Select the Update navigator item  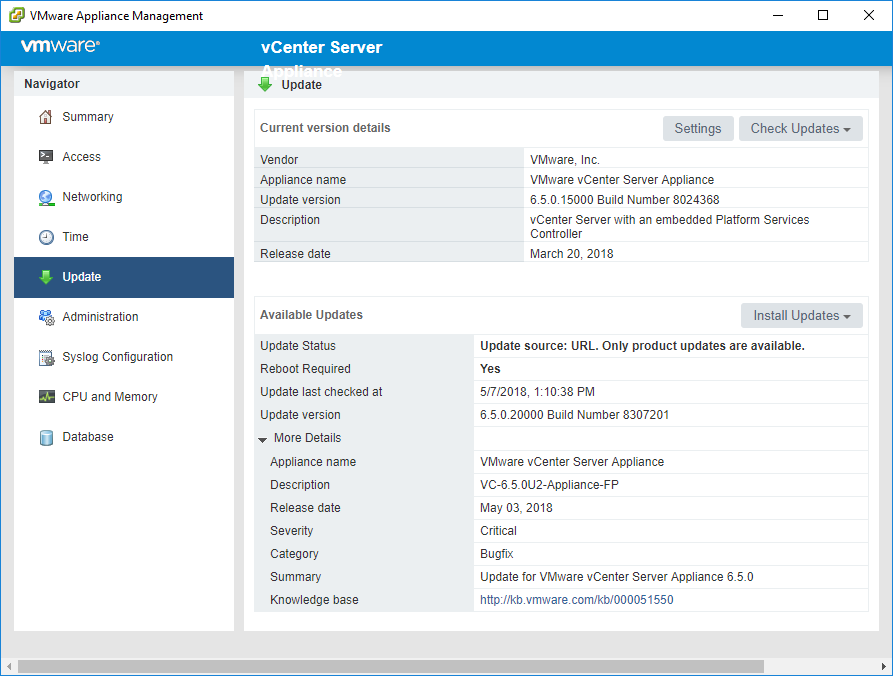click(124, 277)
